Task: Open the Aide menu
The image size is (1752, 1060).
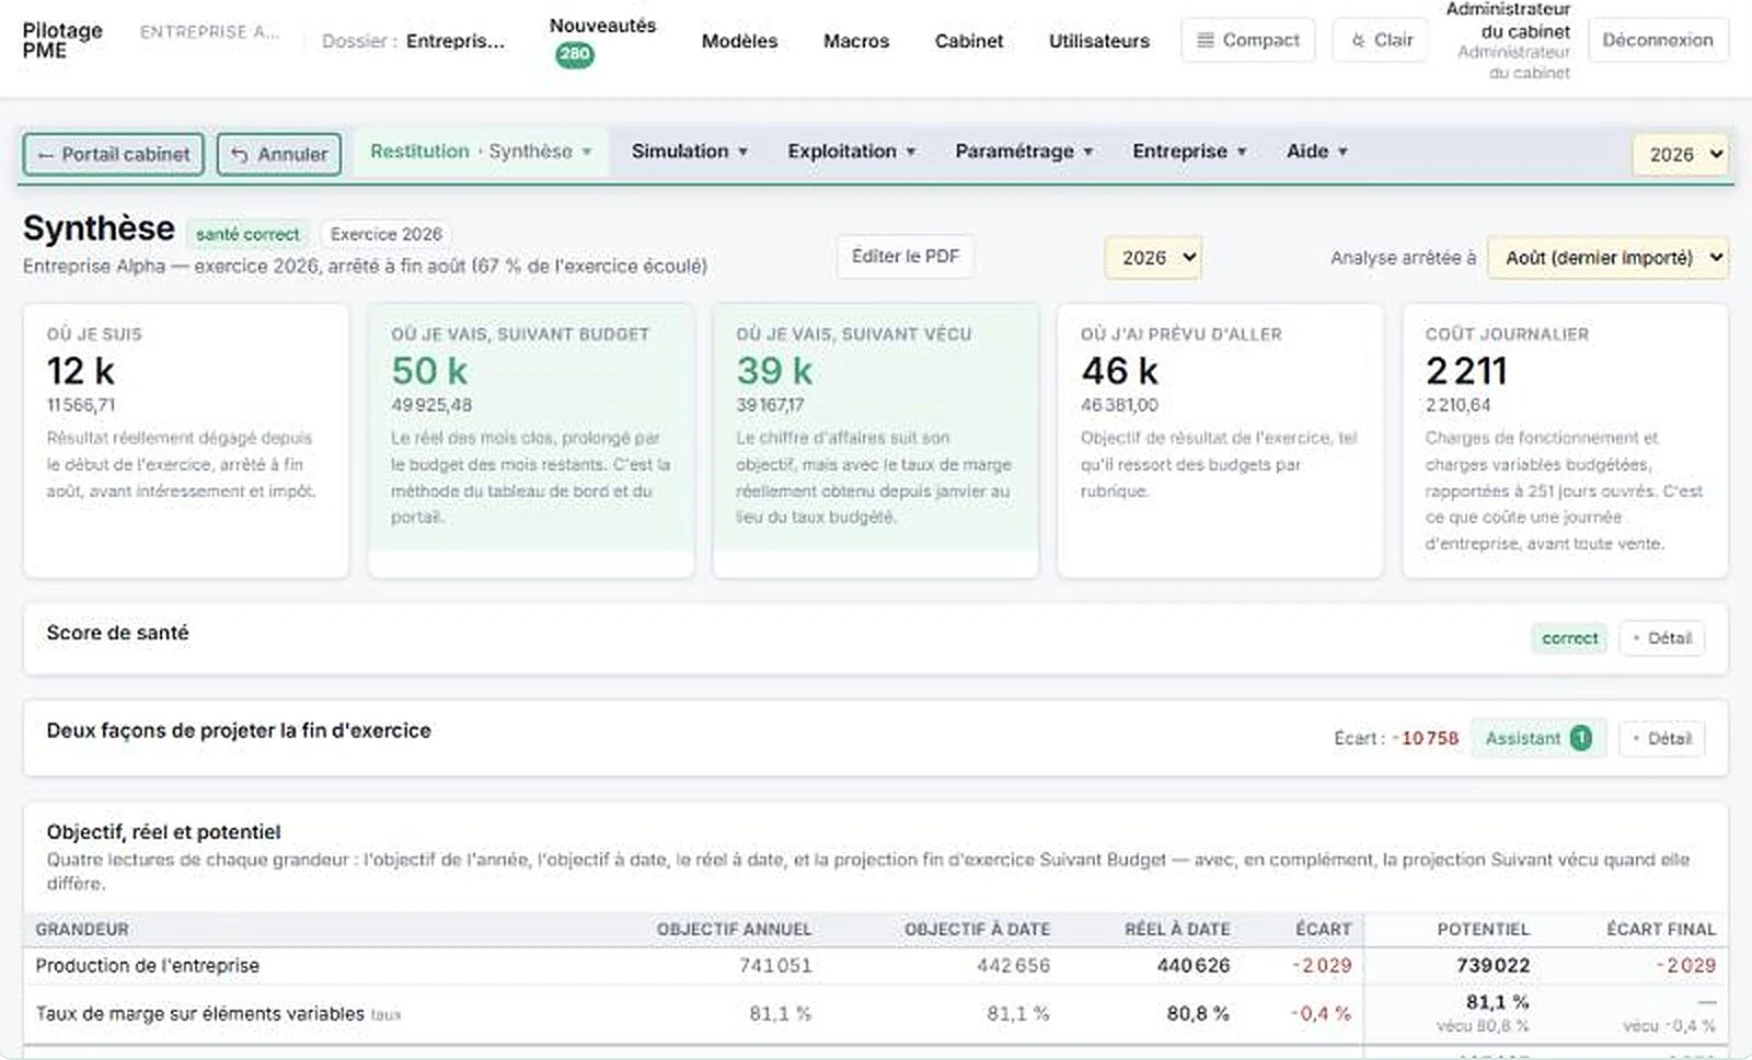Action: (1317, 151)
